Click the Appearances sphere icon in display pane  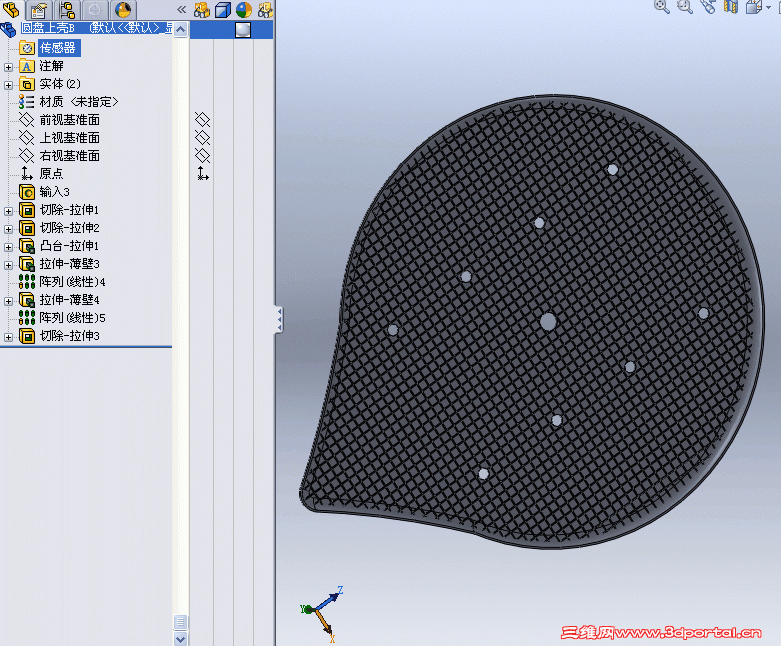click(x=244, y=9)
